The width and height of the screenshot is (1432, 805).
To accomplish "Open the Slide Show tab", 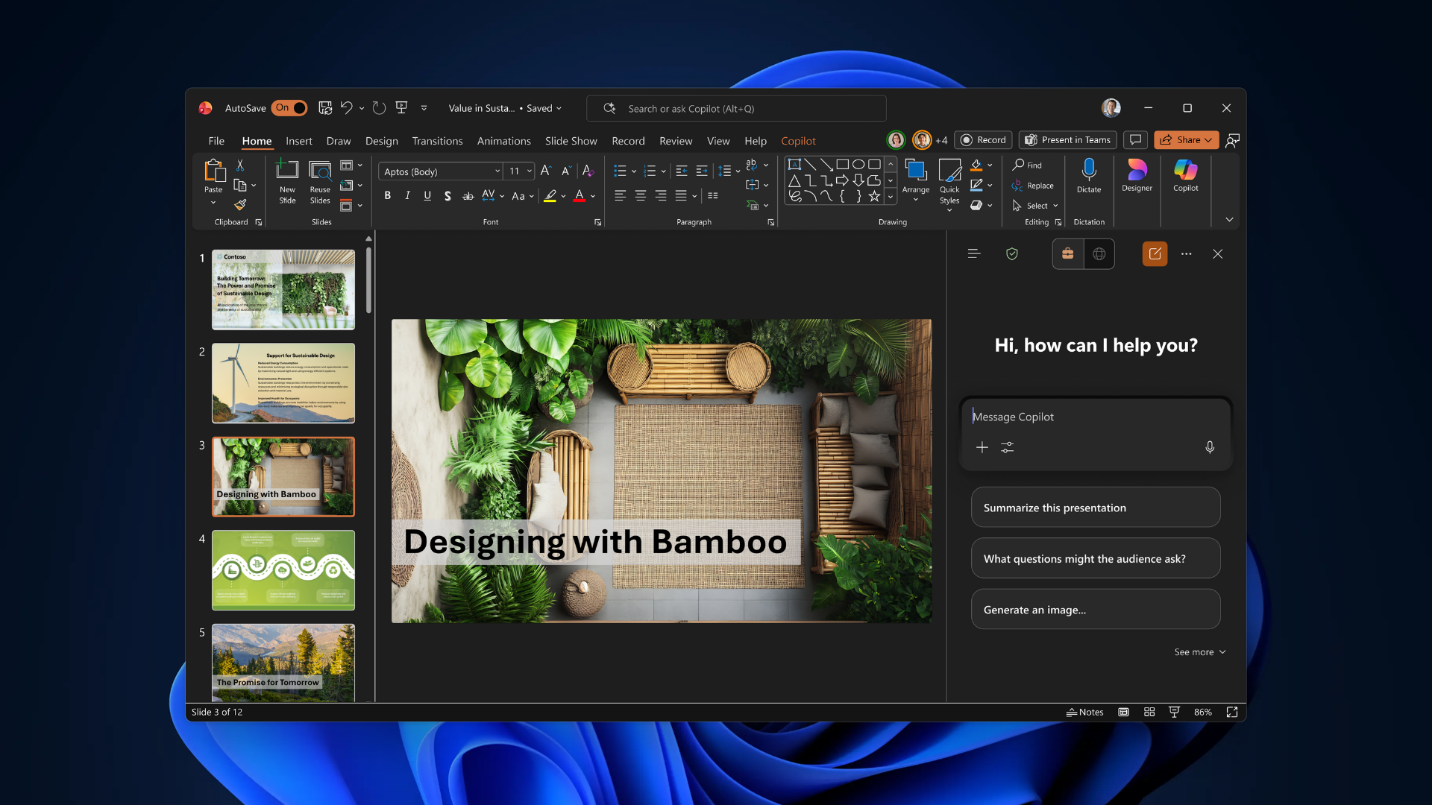I will coord(571,141).
